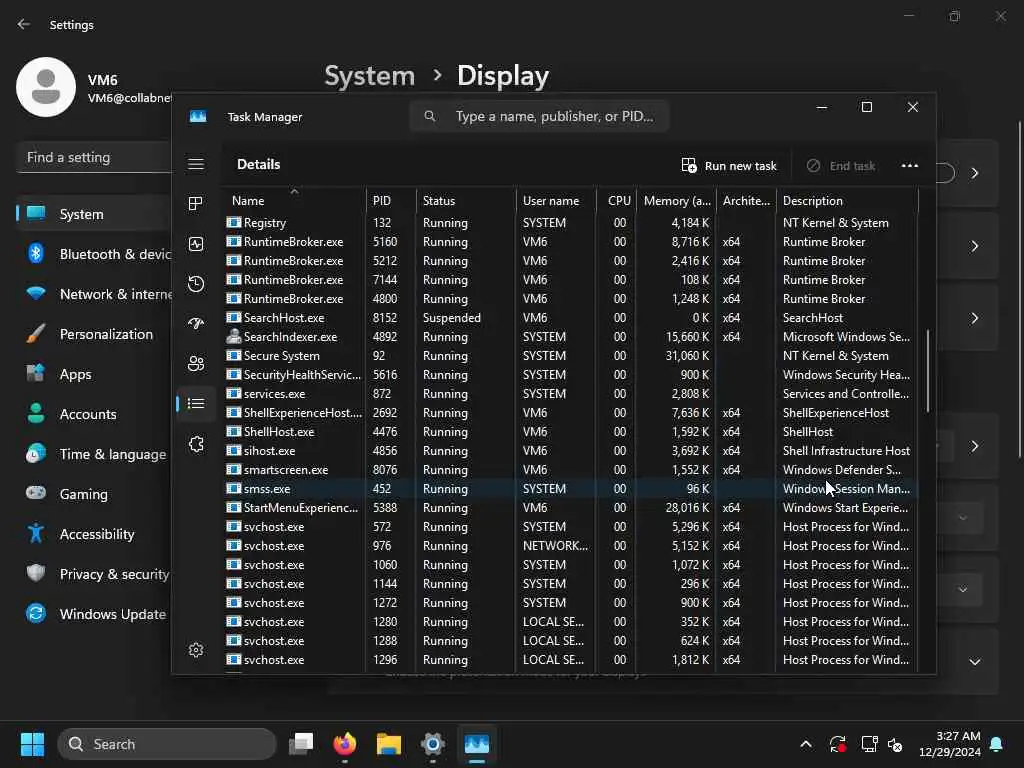
Task: Open the Processes page icon
Action: pos(196,203)
